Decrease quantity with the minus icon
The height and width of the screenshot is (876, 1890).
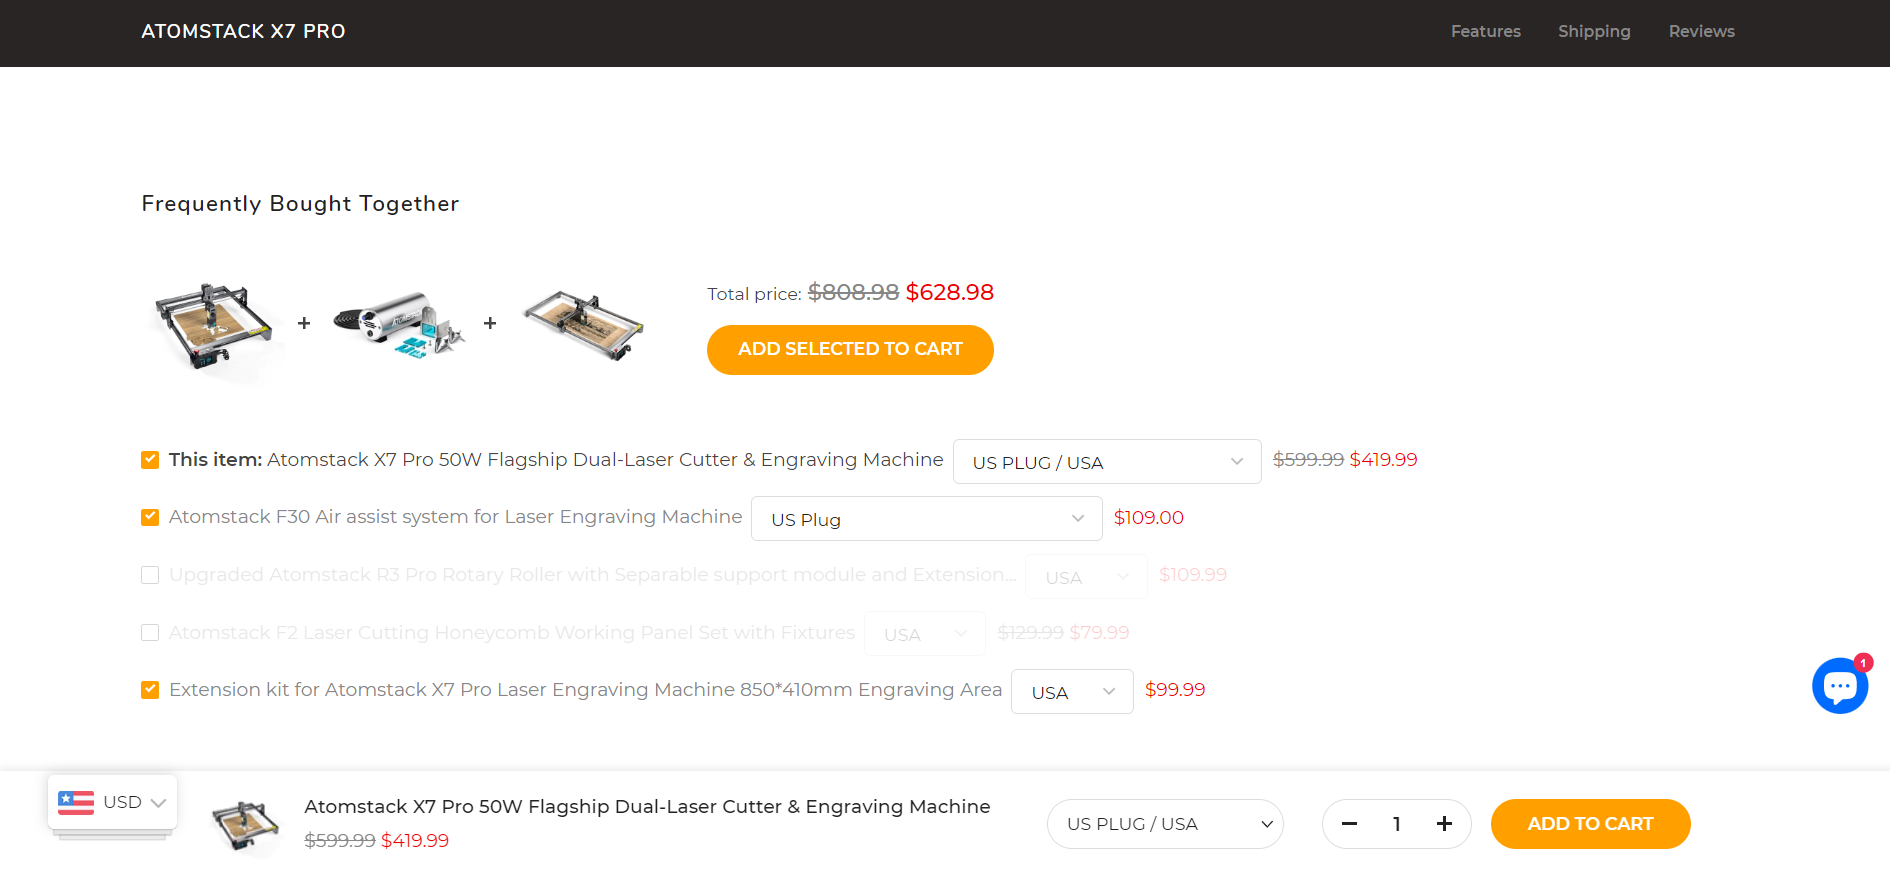click(1349, 824)
